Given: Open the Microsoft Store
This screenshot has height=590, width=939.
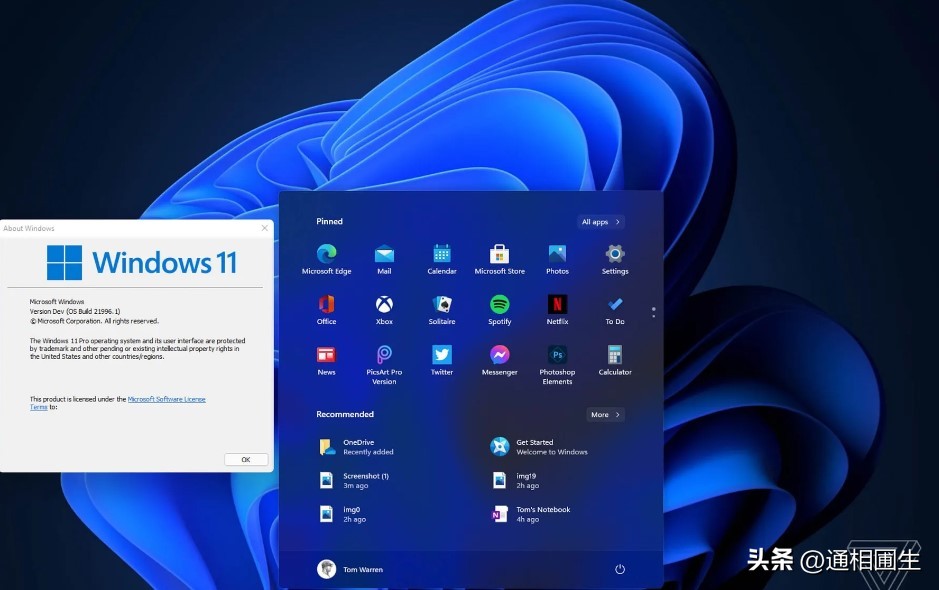Looking at the screenshot, I should [499, 251].
